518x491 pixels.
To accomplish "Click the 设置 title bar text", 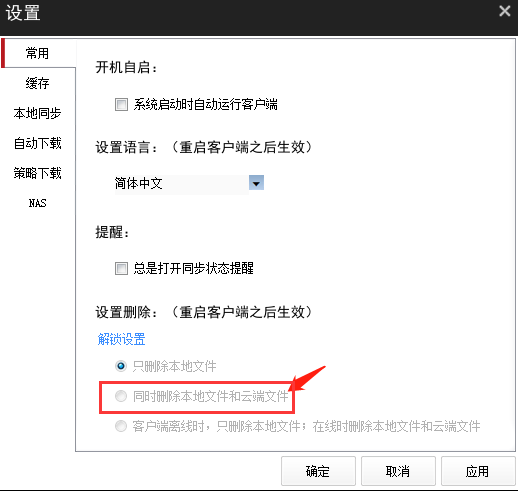I will [x=23, y=13].
